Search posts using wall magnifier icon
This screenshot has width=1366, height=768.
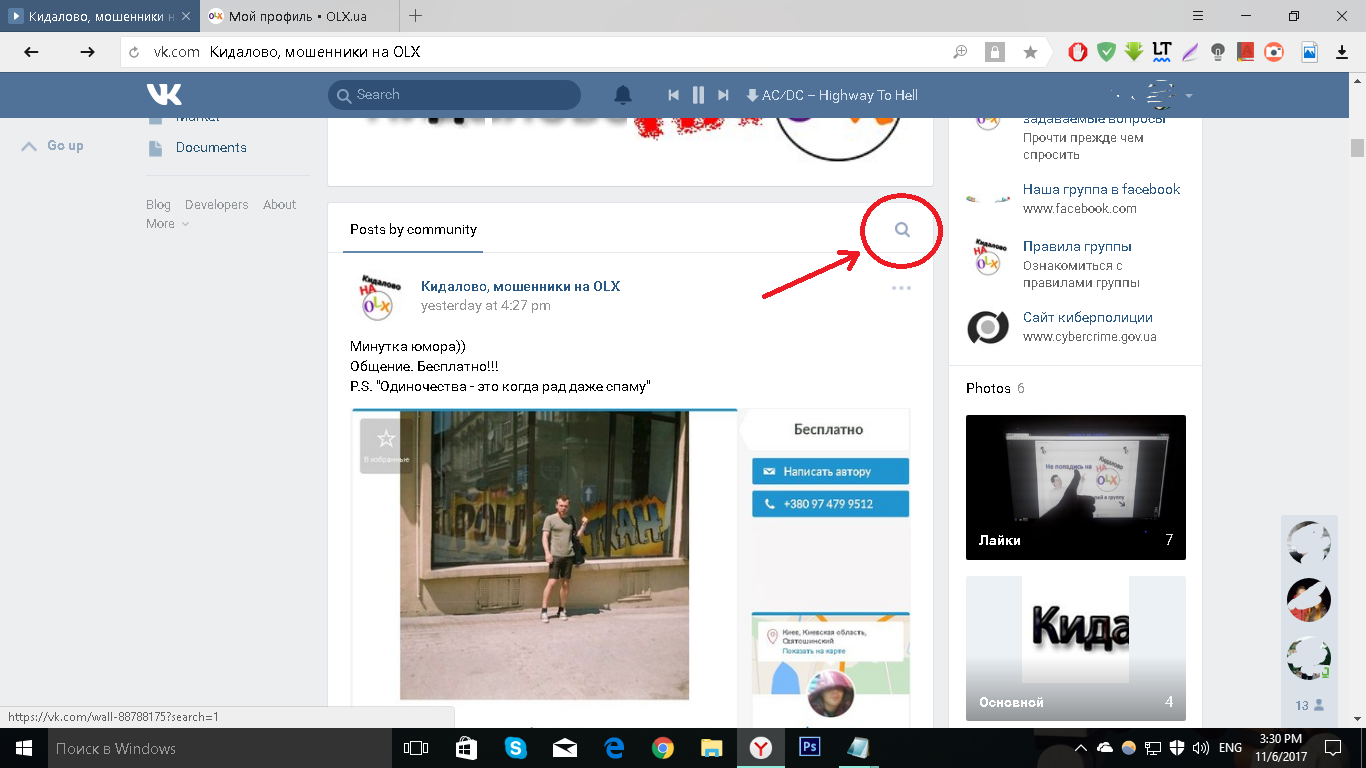click(902, 230)
